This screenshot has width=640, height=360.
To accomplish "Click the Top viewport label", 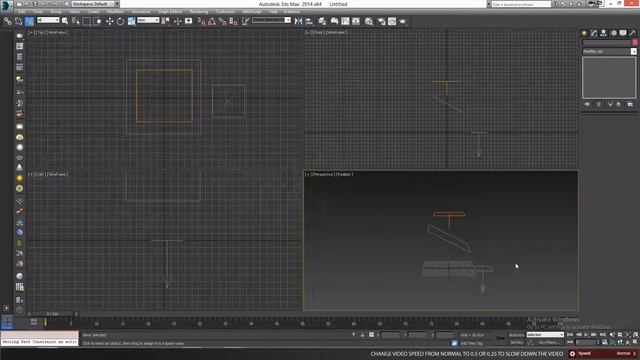I will [40, 32].
